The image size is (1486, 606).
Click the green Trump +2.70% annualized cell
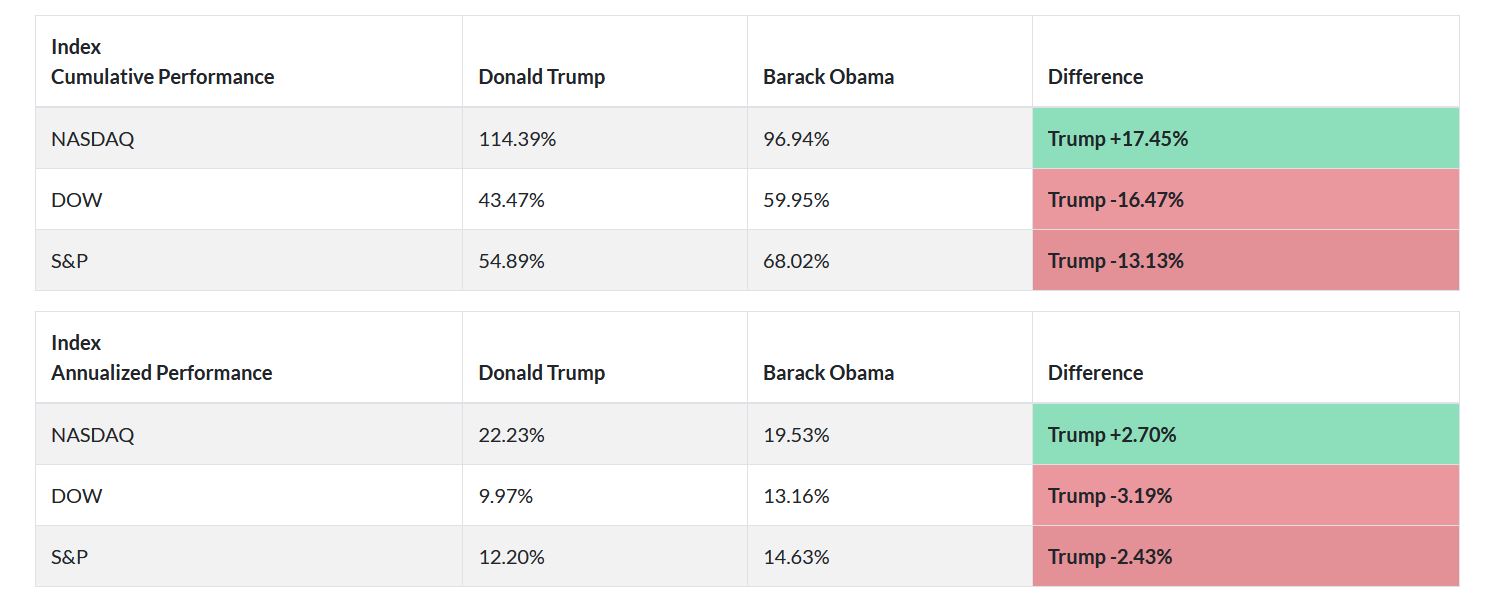[x=1112, y=435]
